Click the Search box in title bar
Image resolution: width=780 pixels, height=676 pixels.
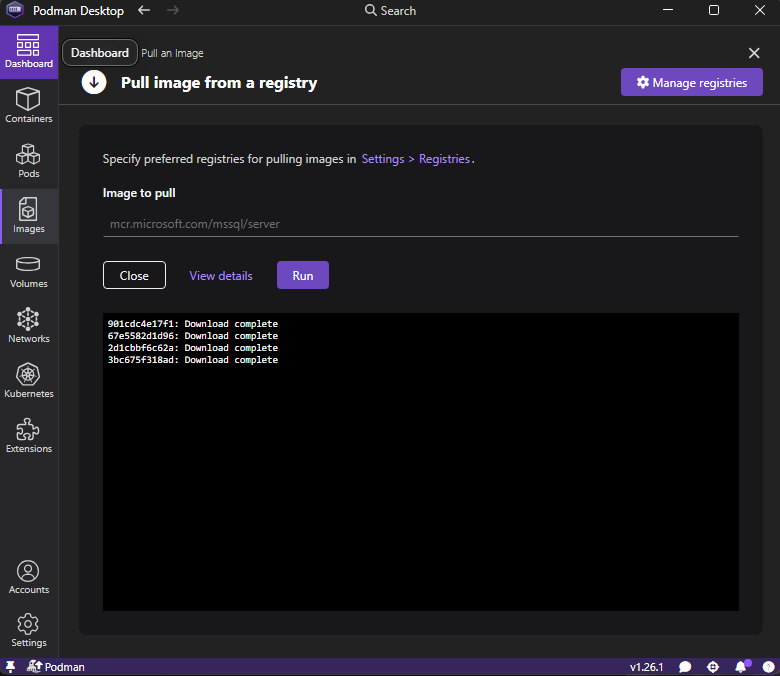390,10
